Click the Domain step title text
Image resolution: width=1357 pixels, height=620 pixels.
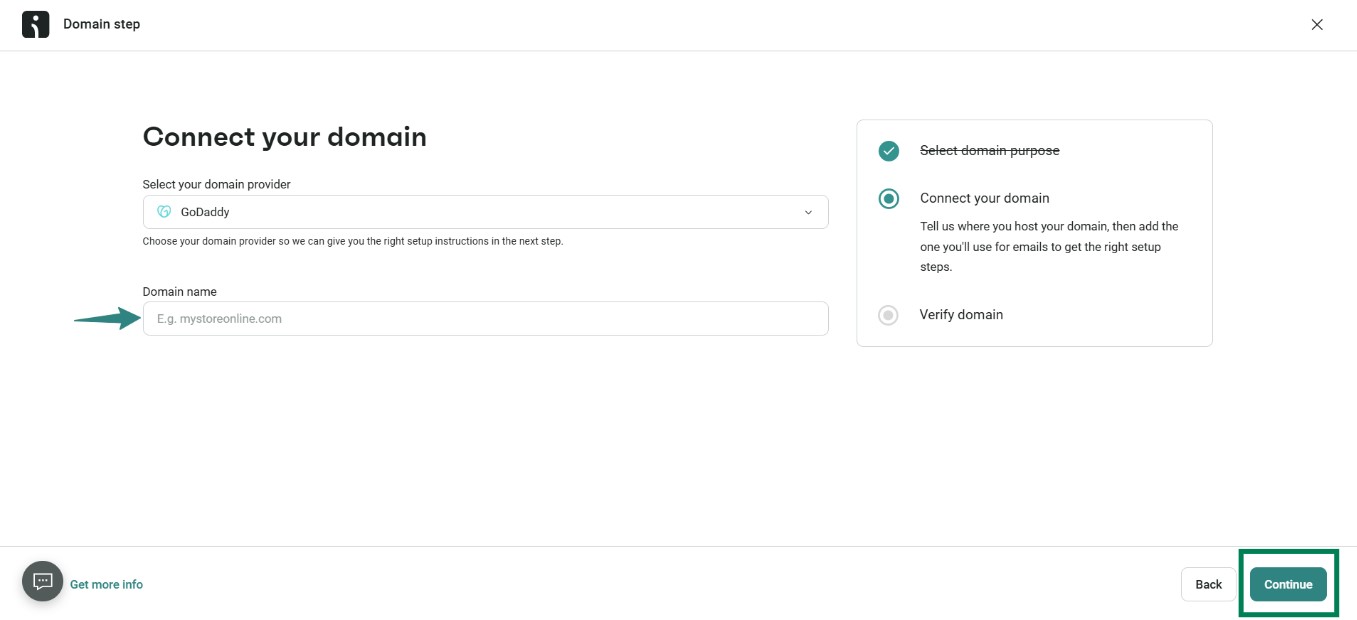(102, 24)
